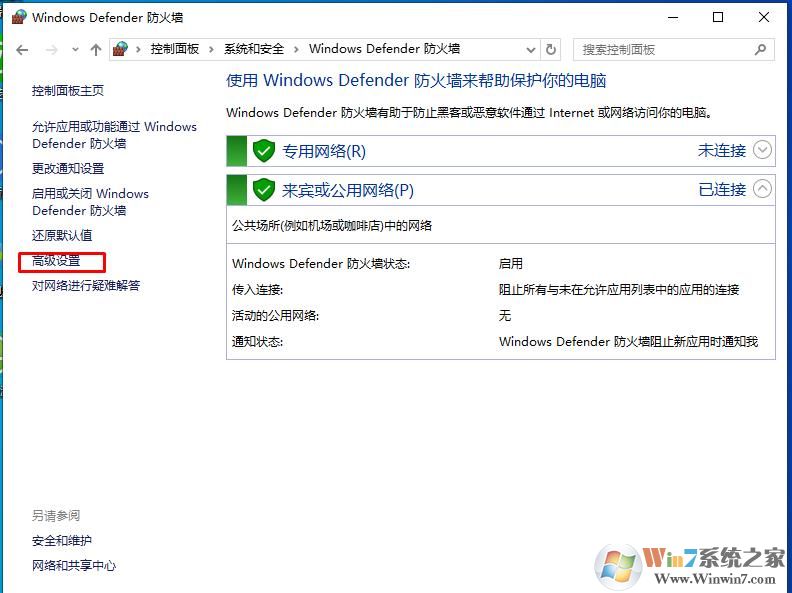Viewport: 792px width, 593px height.
Task: Click the Back arrow navigation button
Action: click(x=22, y=50)
